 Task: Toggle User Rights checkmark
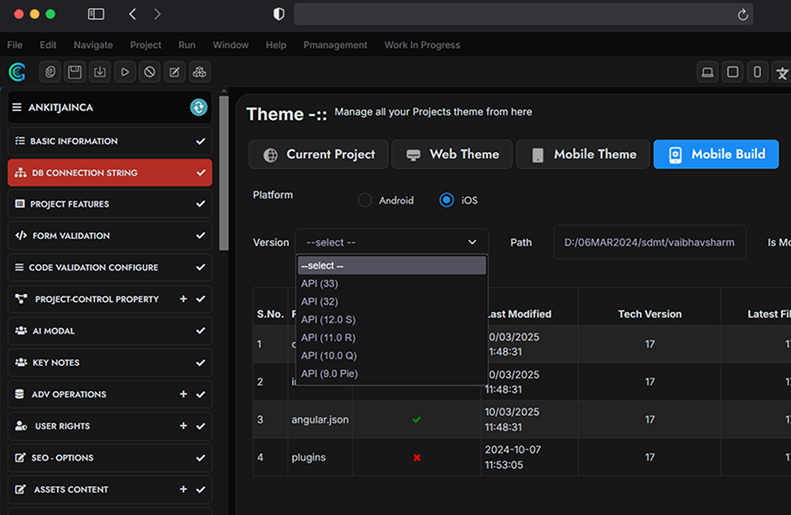coord(200,426)
